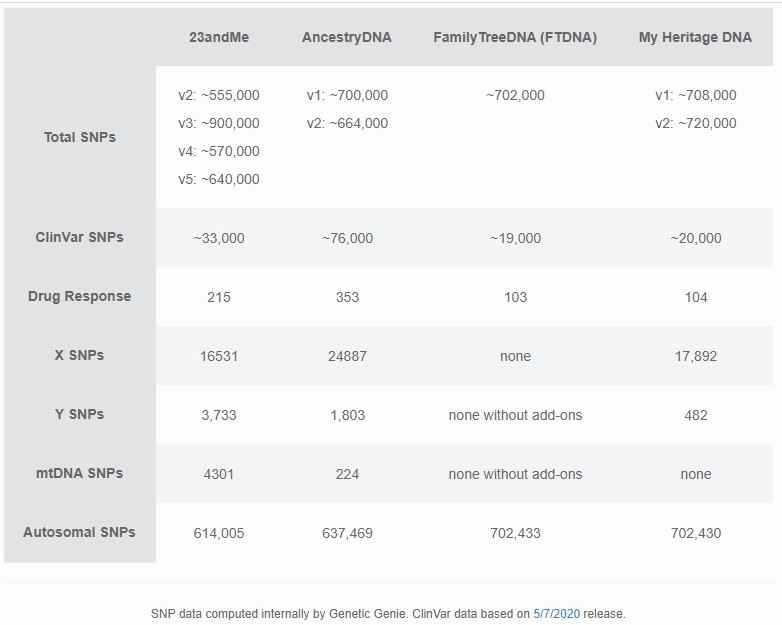Click the 23andMe v3 ~900,000 value
Screen dimensions: 782x625
[x=219, y=123]
